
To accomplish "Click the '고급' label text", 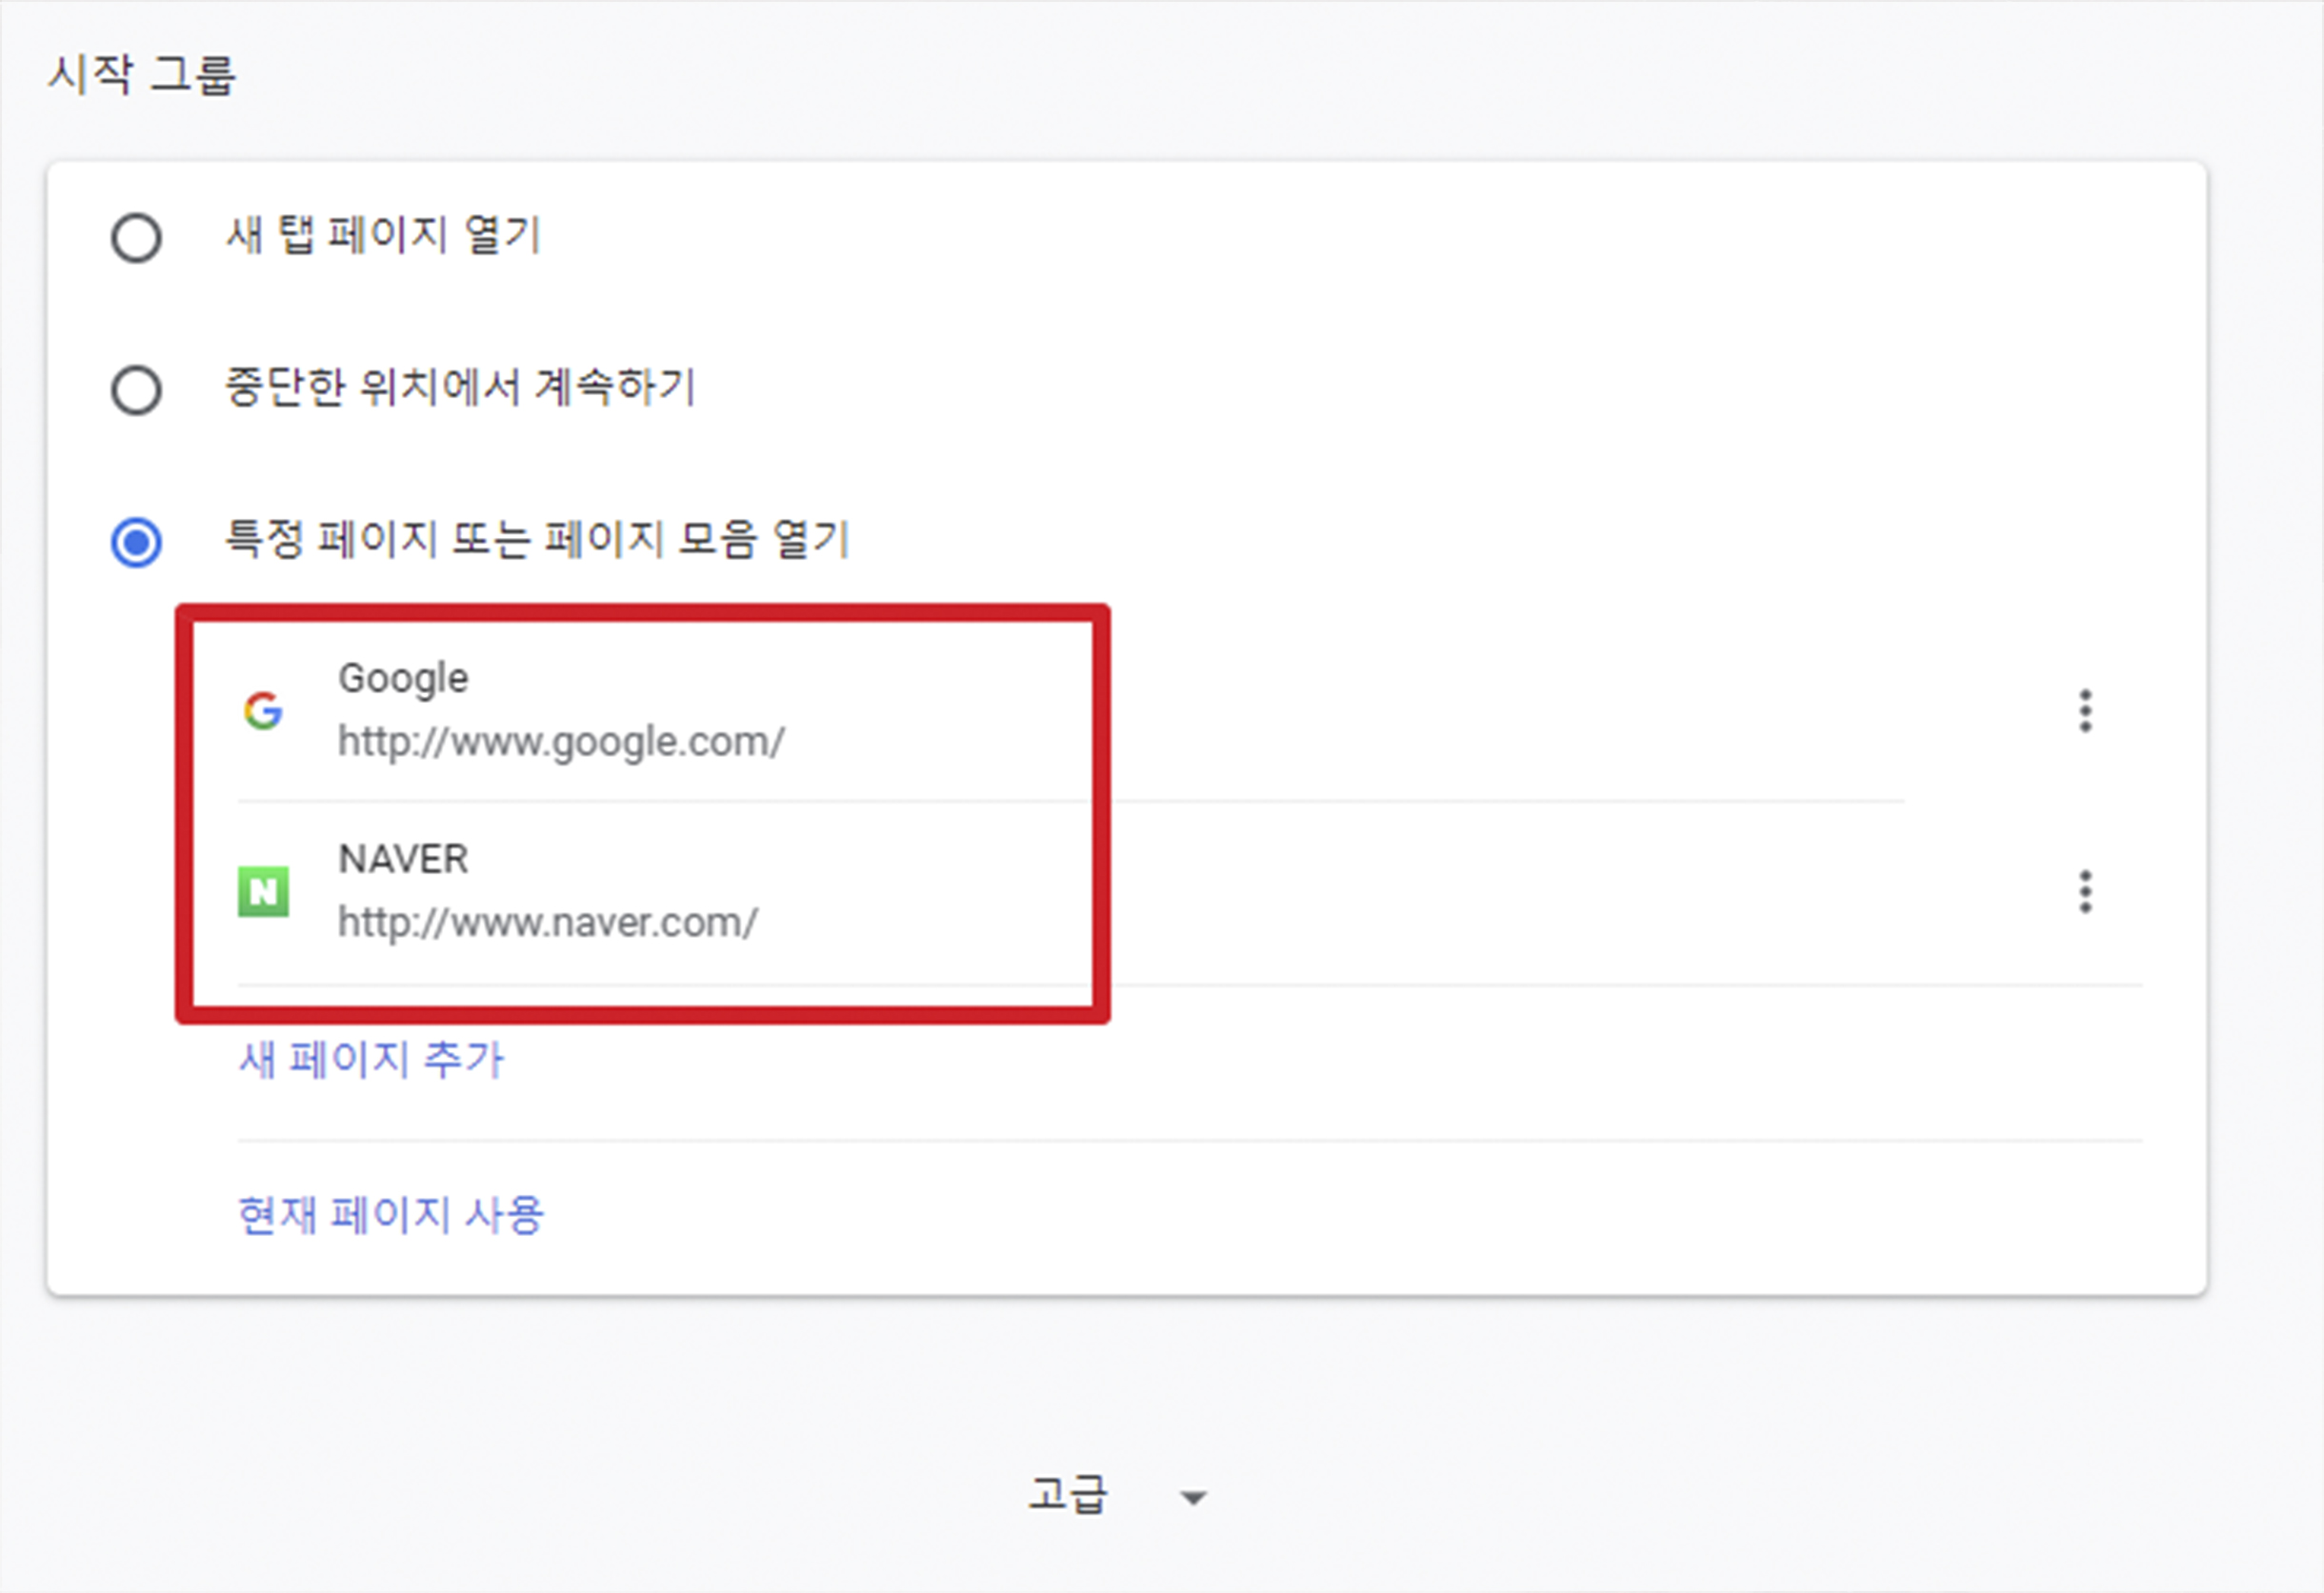I will tap(1067, 1495).
